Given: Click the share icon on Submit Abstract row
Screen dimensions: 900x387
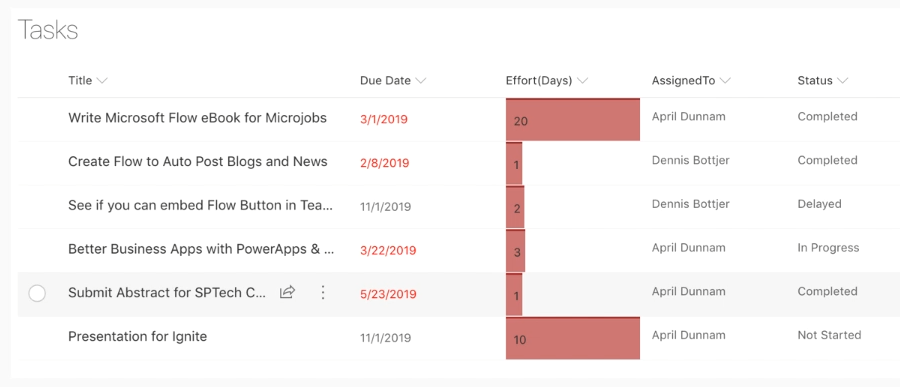Looking at the screenshot, I should pos(287,292).
